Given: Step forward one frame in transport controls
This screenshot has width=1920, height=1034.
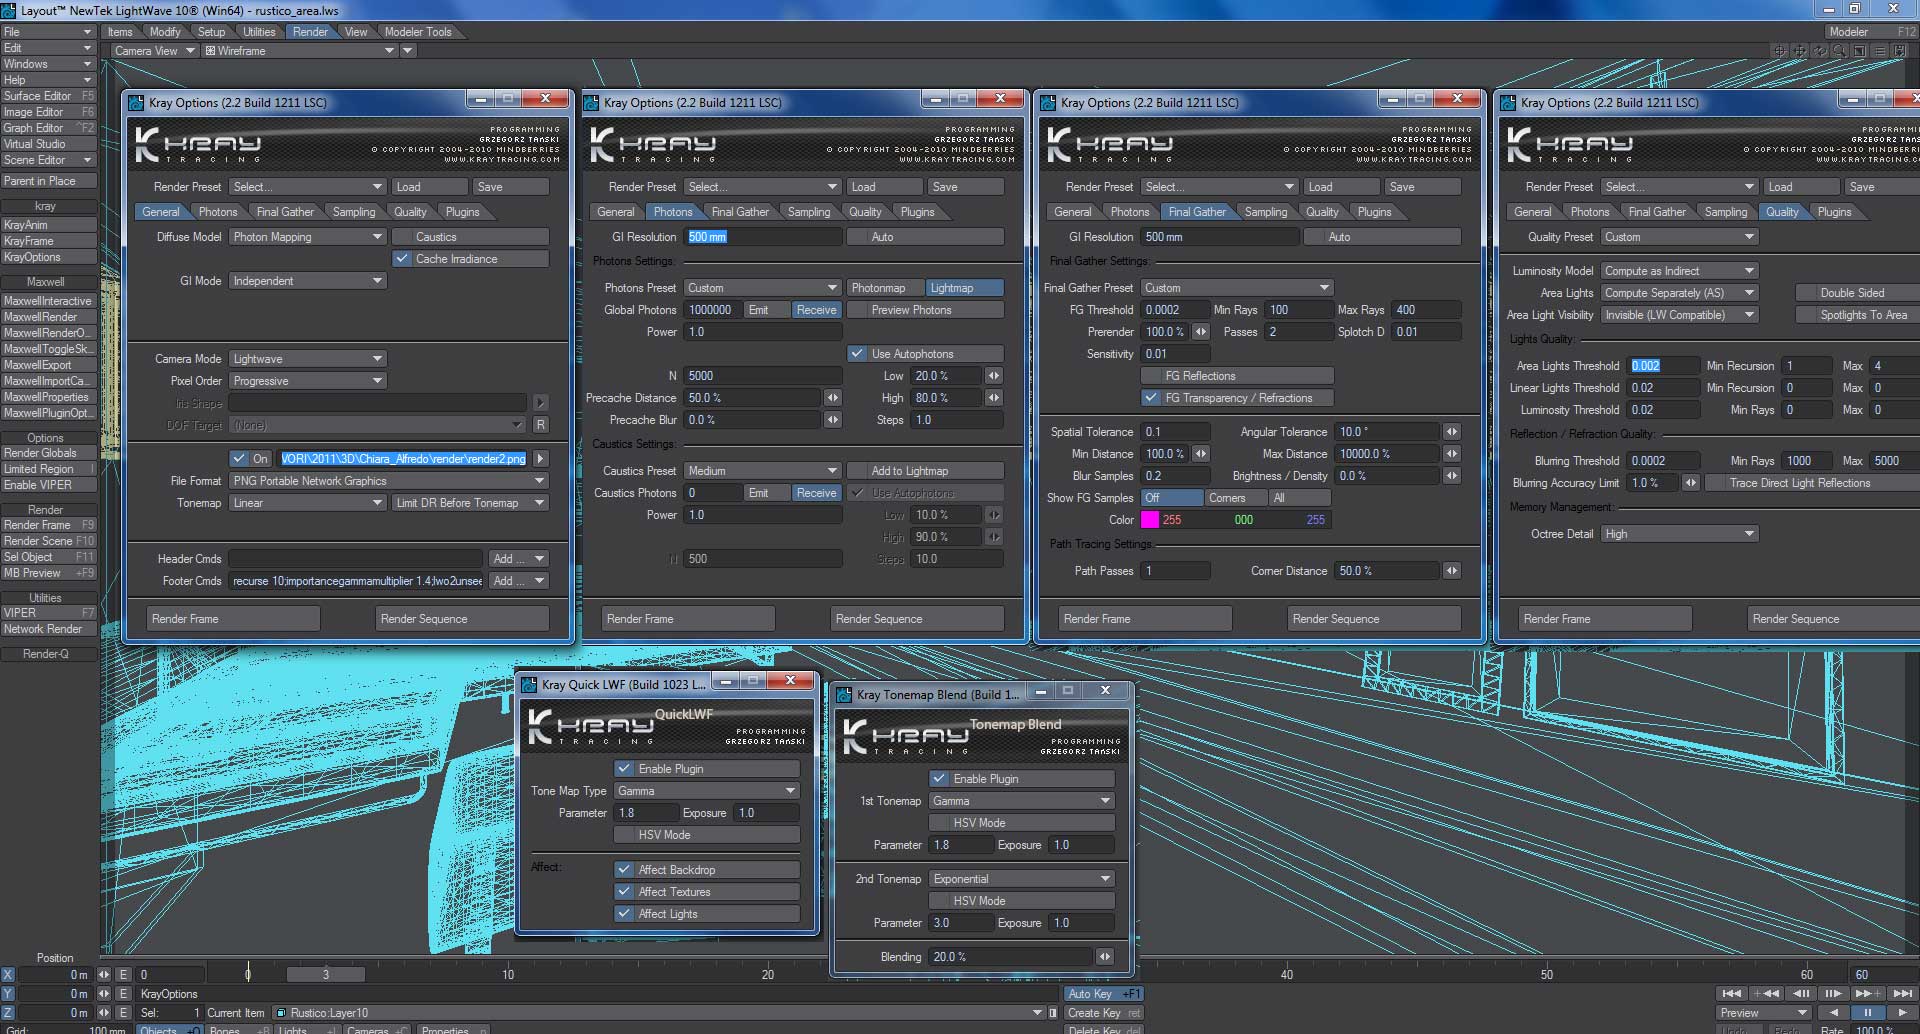Looking at the screenshot, I should pos(1833,993).
